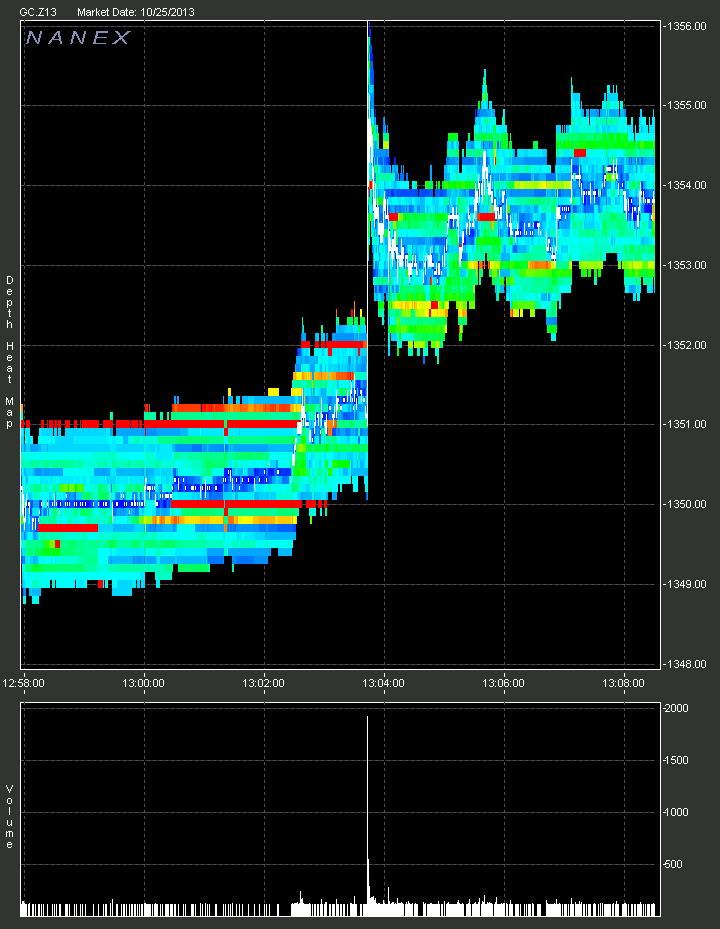Click the 13:06:00 time axis label
The height and width of the screenshot is (929, 720).
pos(503,683)
